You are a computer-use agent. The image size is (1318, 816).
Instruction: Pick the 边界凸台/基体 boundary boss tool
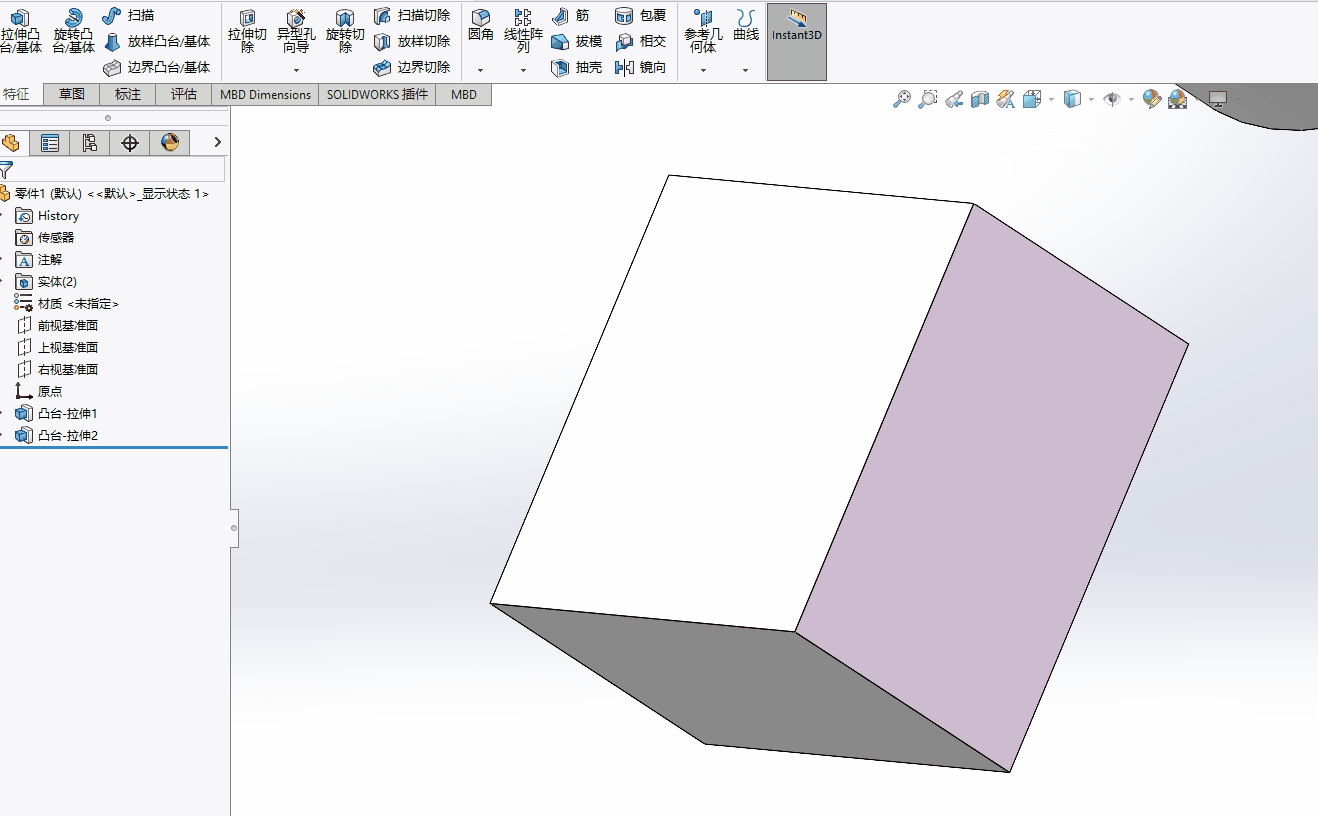[157, 67]
